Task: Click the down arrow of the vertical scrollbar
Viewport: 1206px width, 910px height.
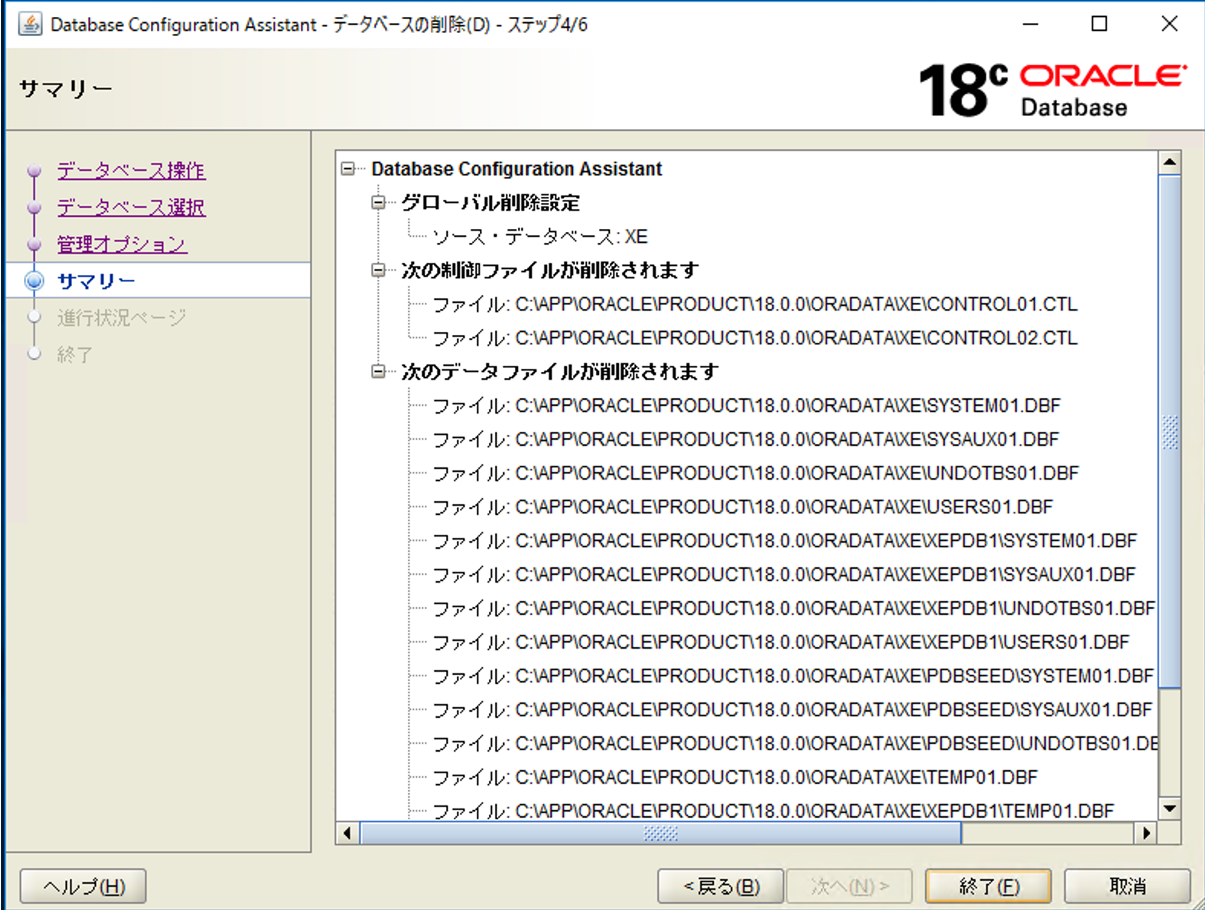Action: pyautogui.click(x=1168, y=809)
